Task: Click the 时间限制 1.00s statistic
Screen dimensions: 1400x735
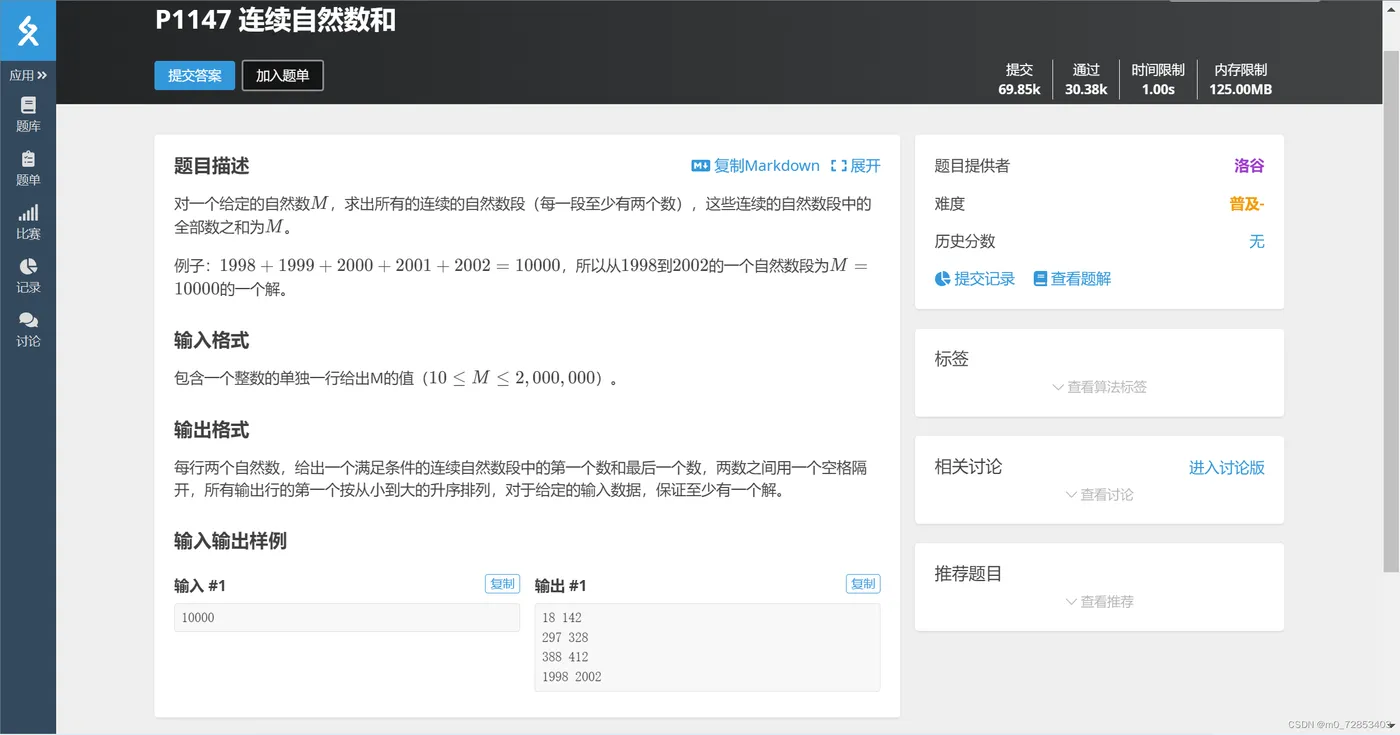Action: tap(1158, 79)
